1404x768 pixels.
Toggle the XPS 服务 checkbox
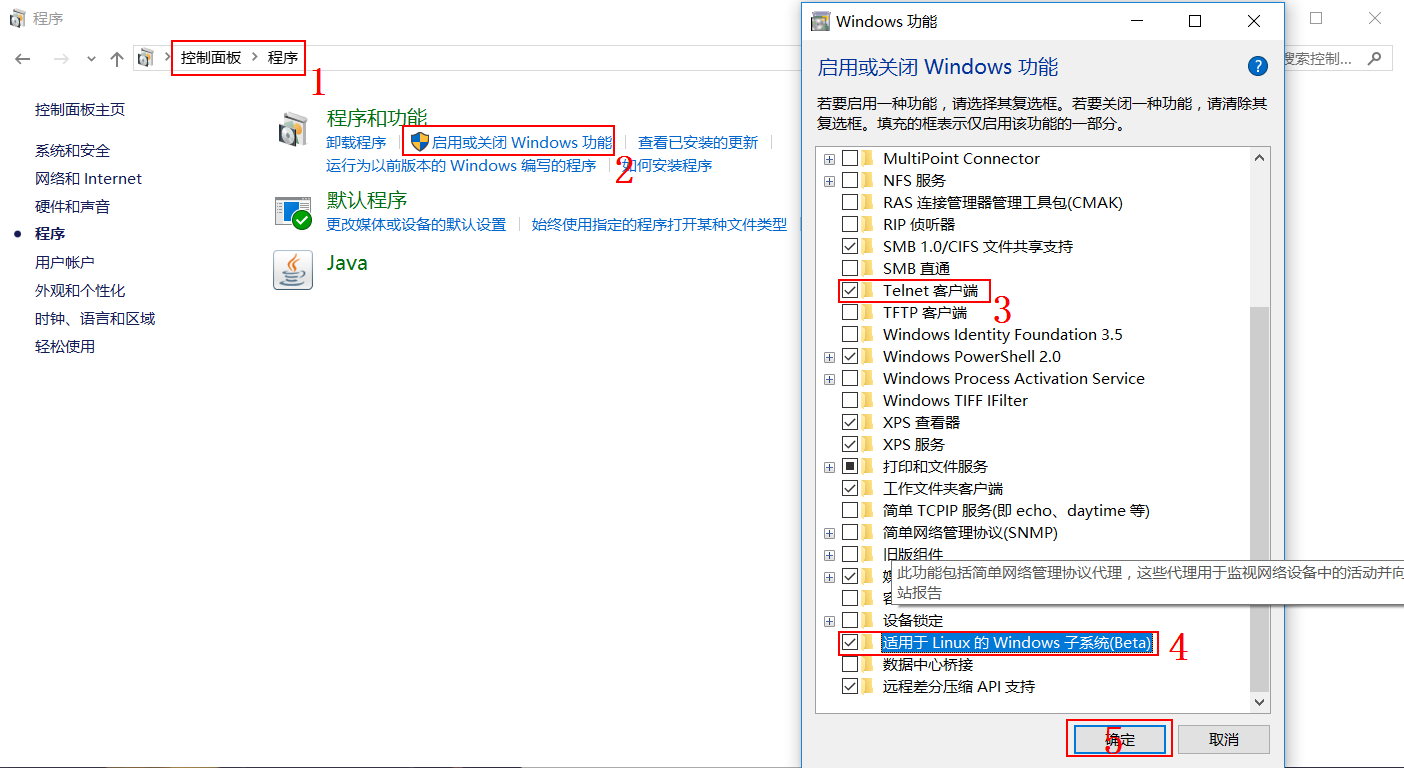850,444
